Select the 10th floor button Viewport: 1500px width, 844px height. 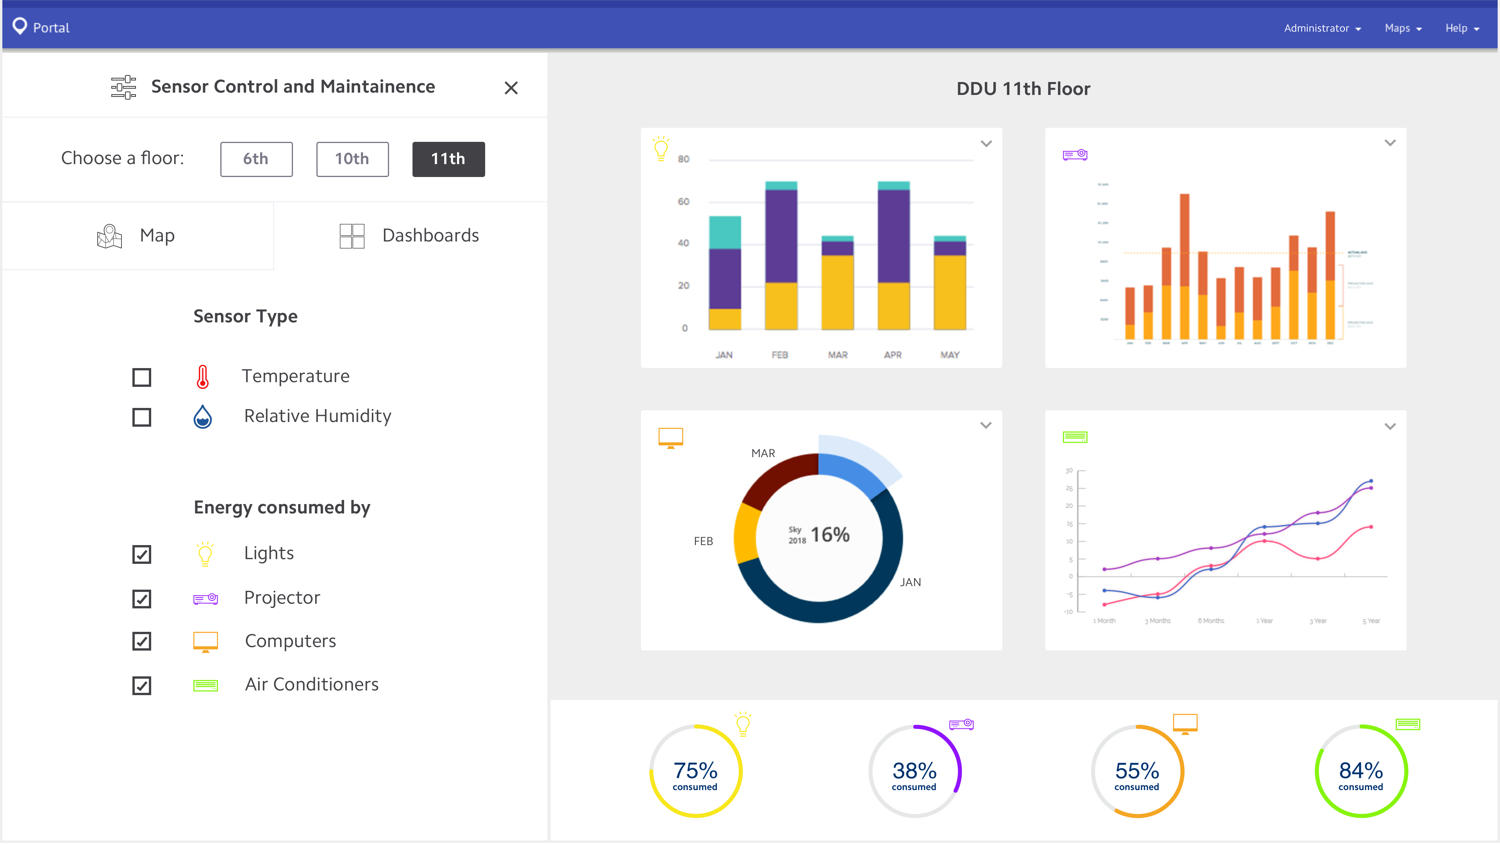pos(352,159)
